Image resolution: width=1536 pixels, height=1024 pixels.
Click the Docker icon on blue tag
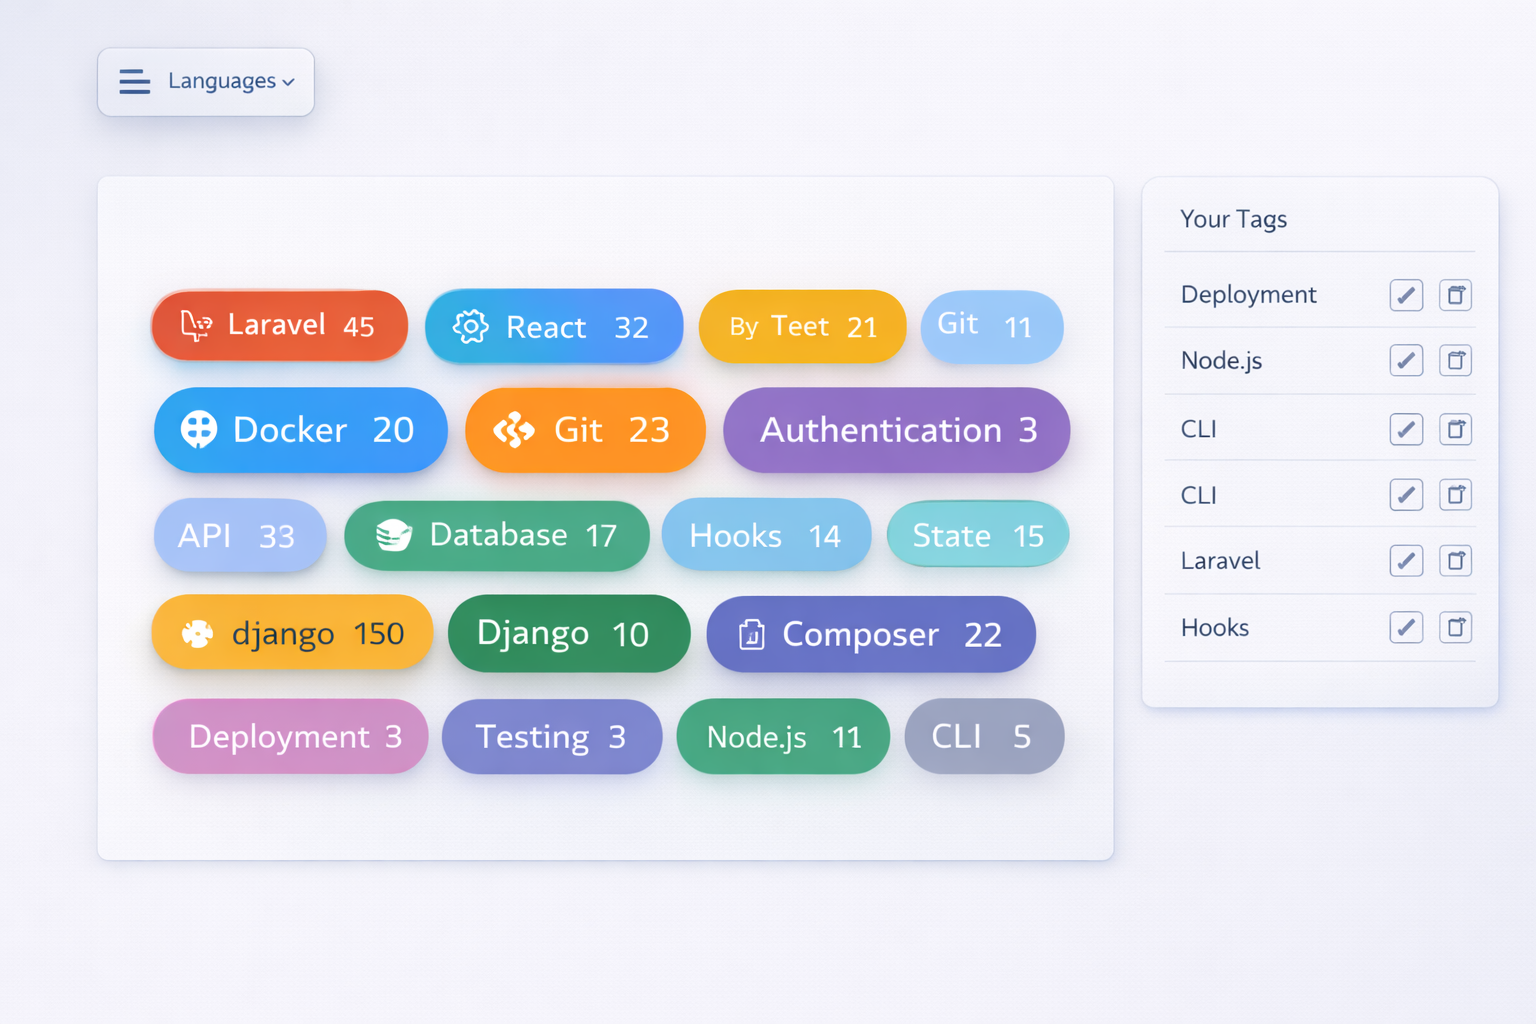point(199,429)
